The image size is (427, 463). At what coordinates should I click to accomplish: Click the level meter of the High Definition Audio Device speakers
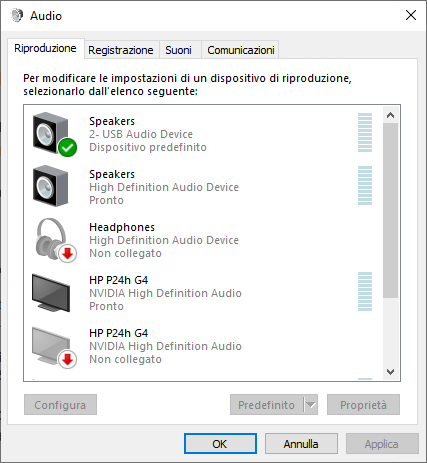coord(365,186)
